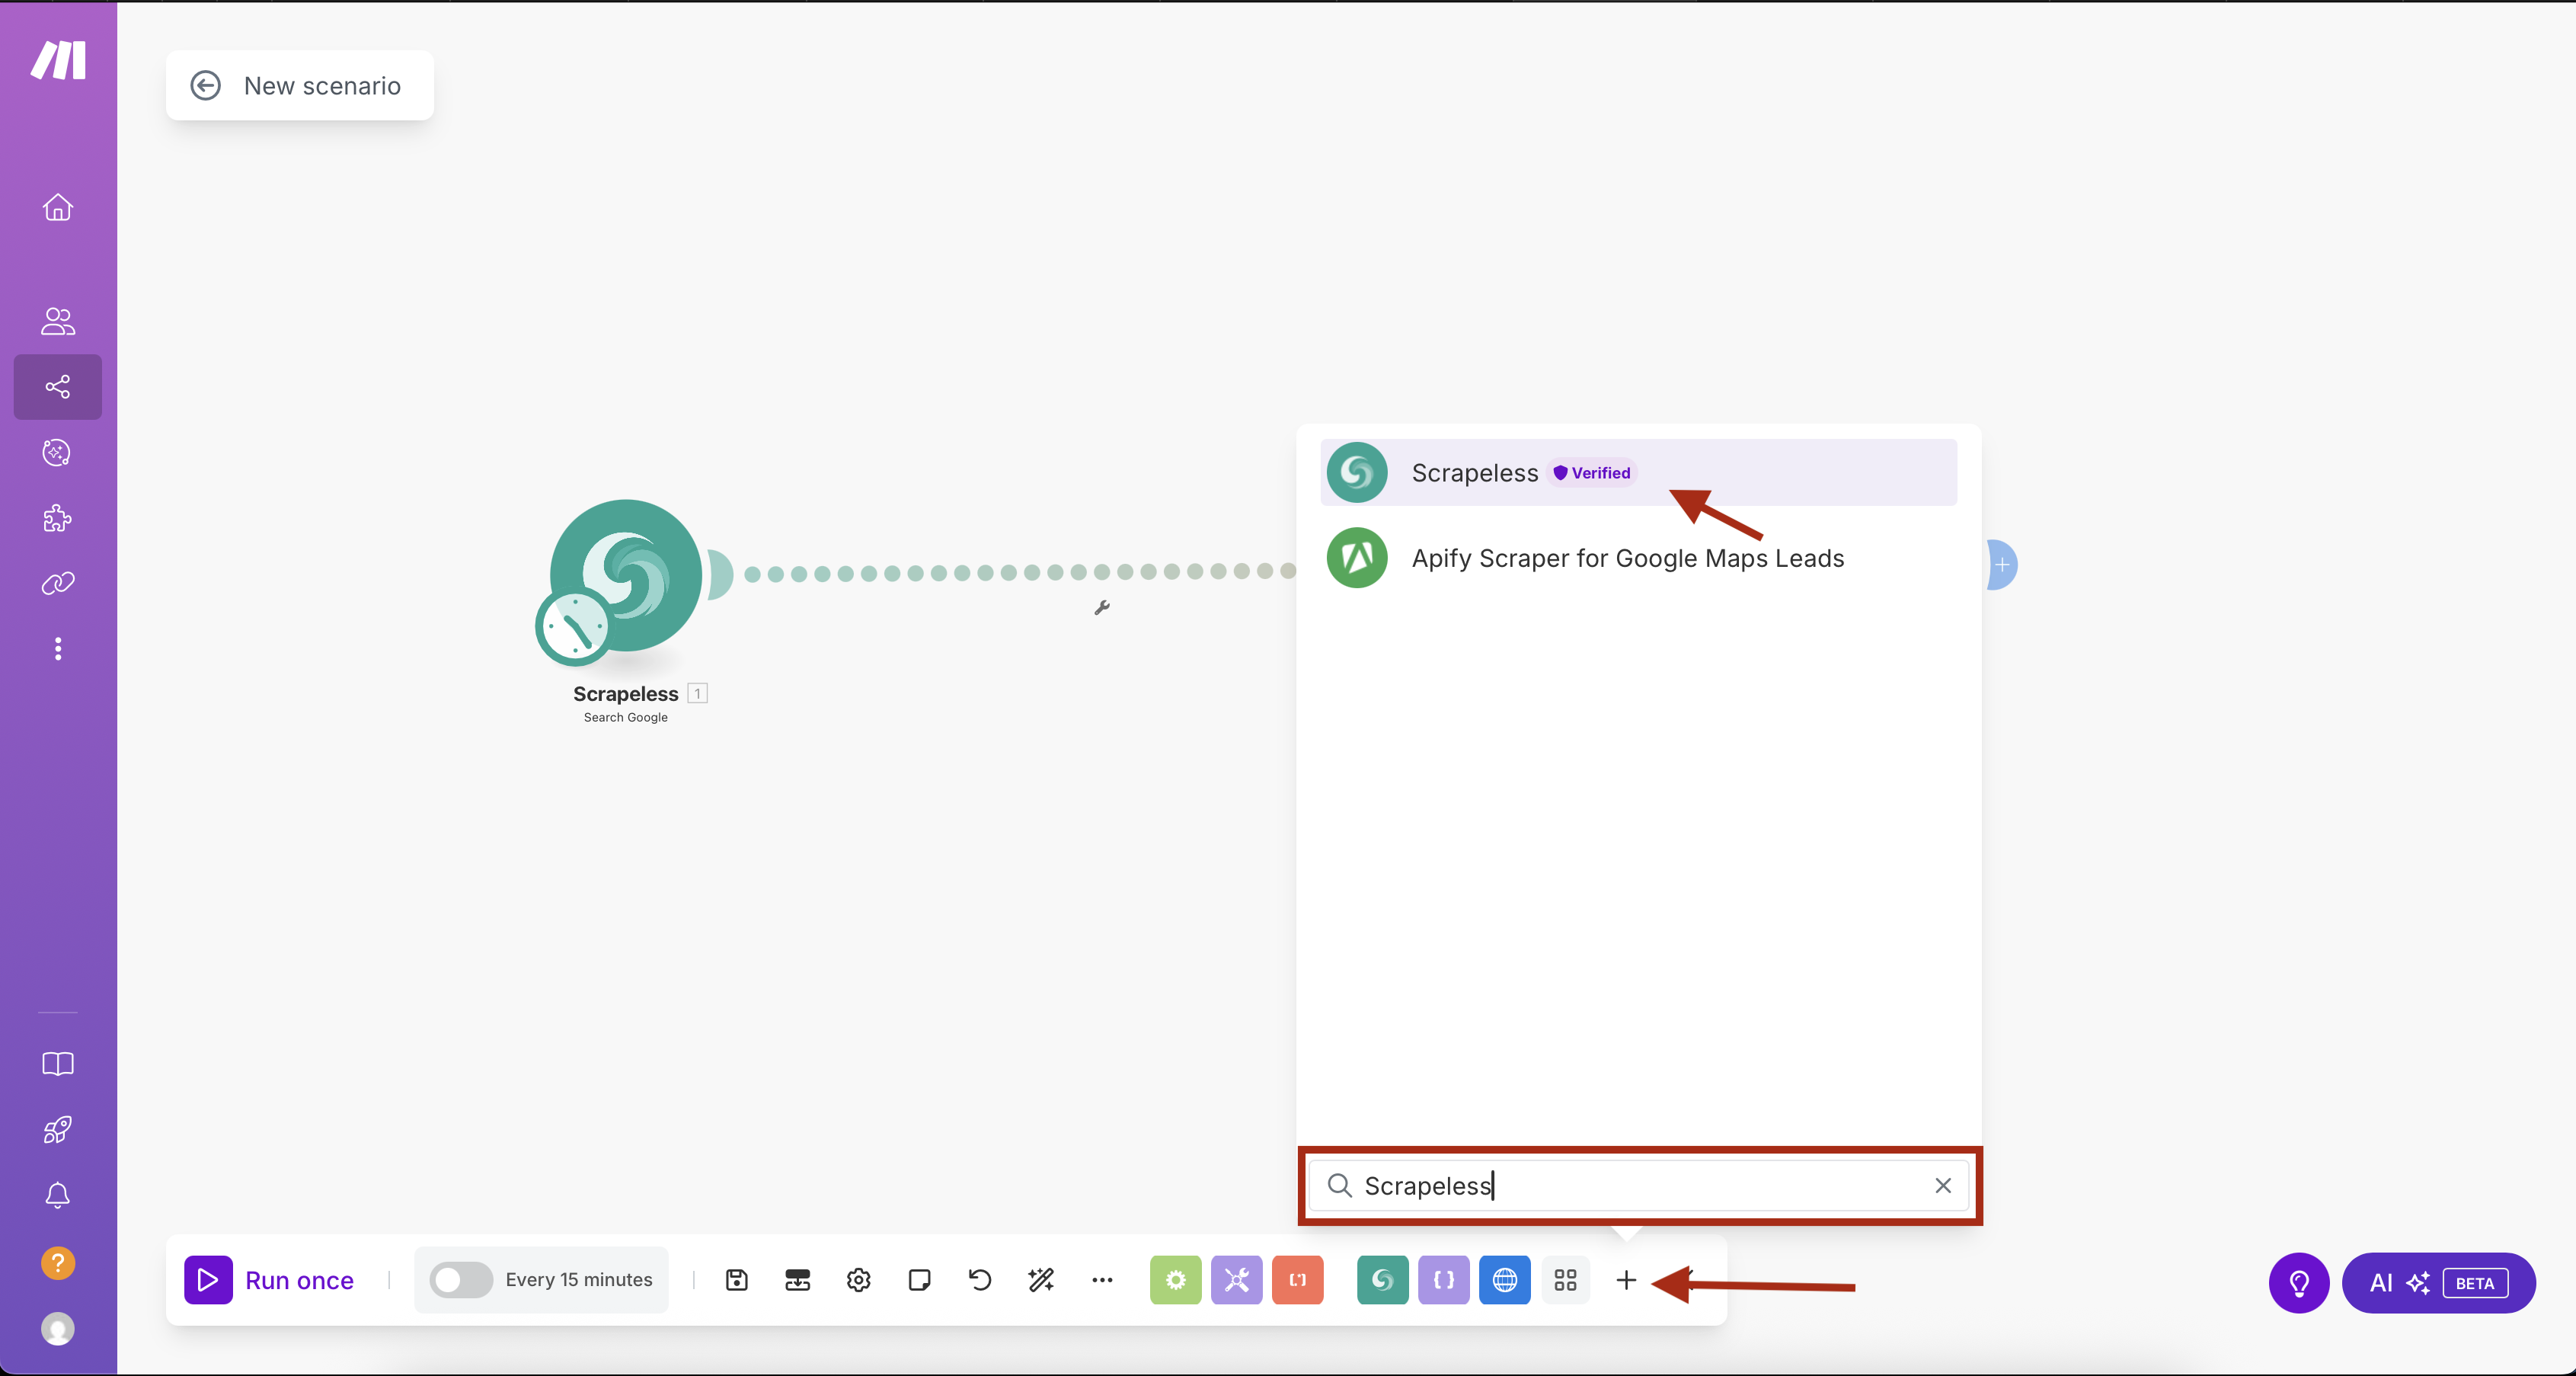Open user profile avatar
The image size is (2576, 1376).
(58, 1329)
